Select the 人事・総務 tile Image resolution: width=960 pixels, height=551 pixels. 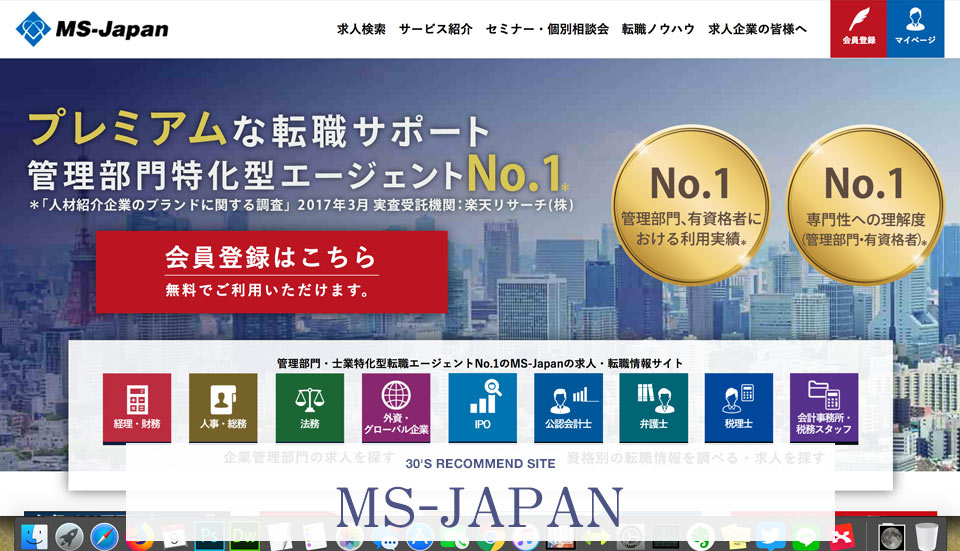click(x=223, y=408)
